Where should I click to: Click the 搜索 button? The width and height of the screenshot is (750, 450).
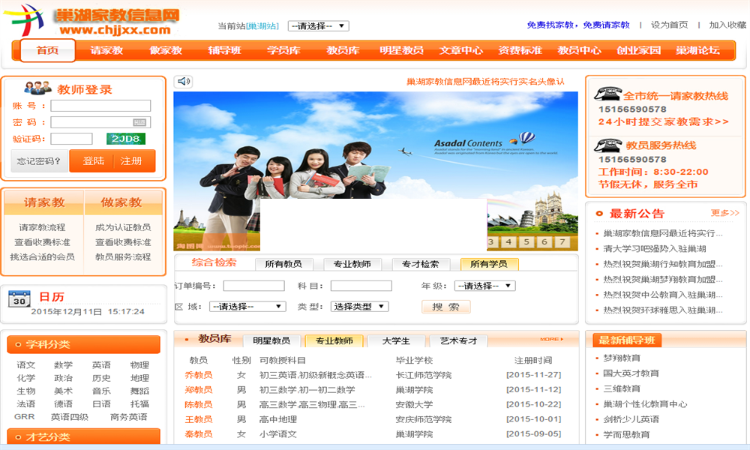pyautogui.click(x=446, y=307)
